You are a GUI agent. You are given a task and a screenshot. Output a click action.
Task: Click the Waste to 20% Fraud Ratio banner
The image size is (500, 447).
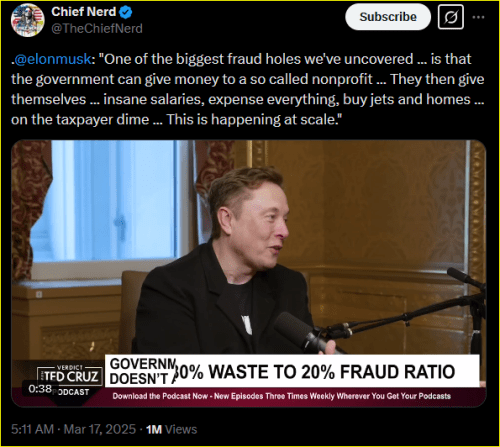tap(315, 372)
